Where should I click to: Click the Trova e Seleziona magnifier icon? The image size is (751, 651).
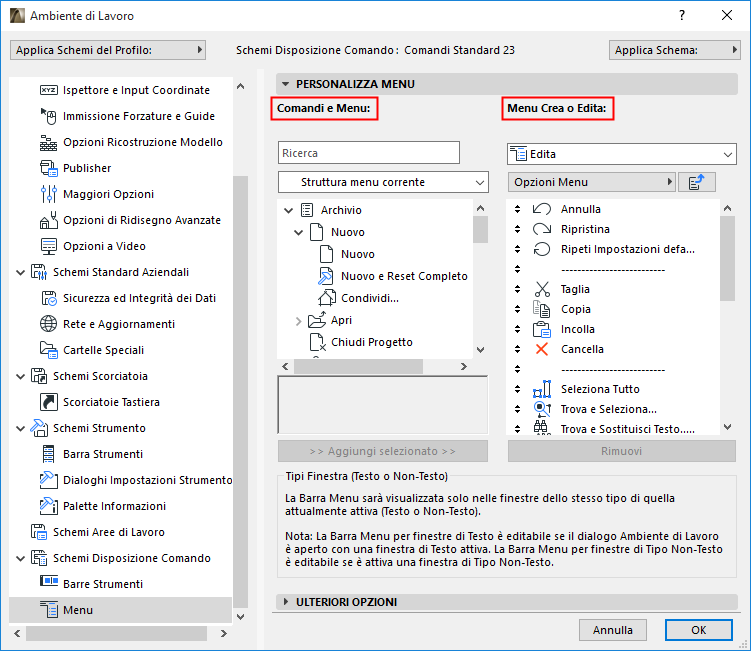pos(542,409)
